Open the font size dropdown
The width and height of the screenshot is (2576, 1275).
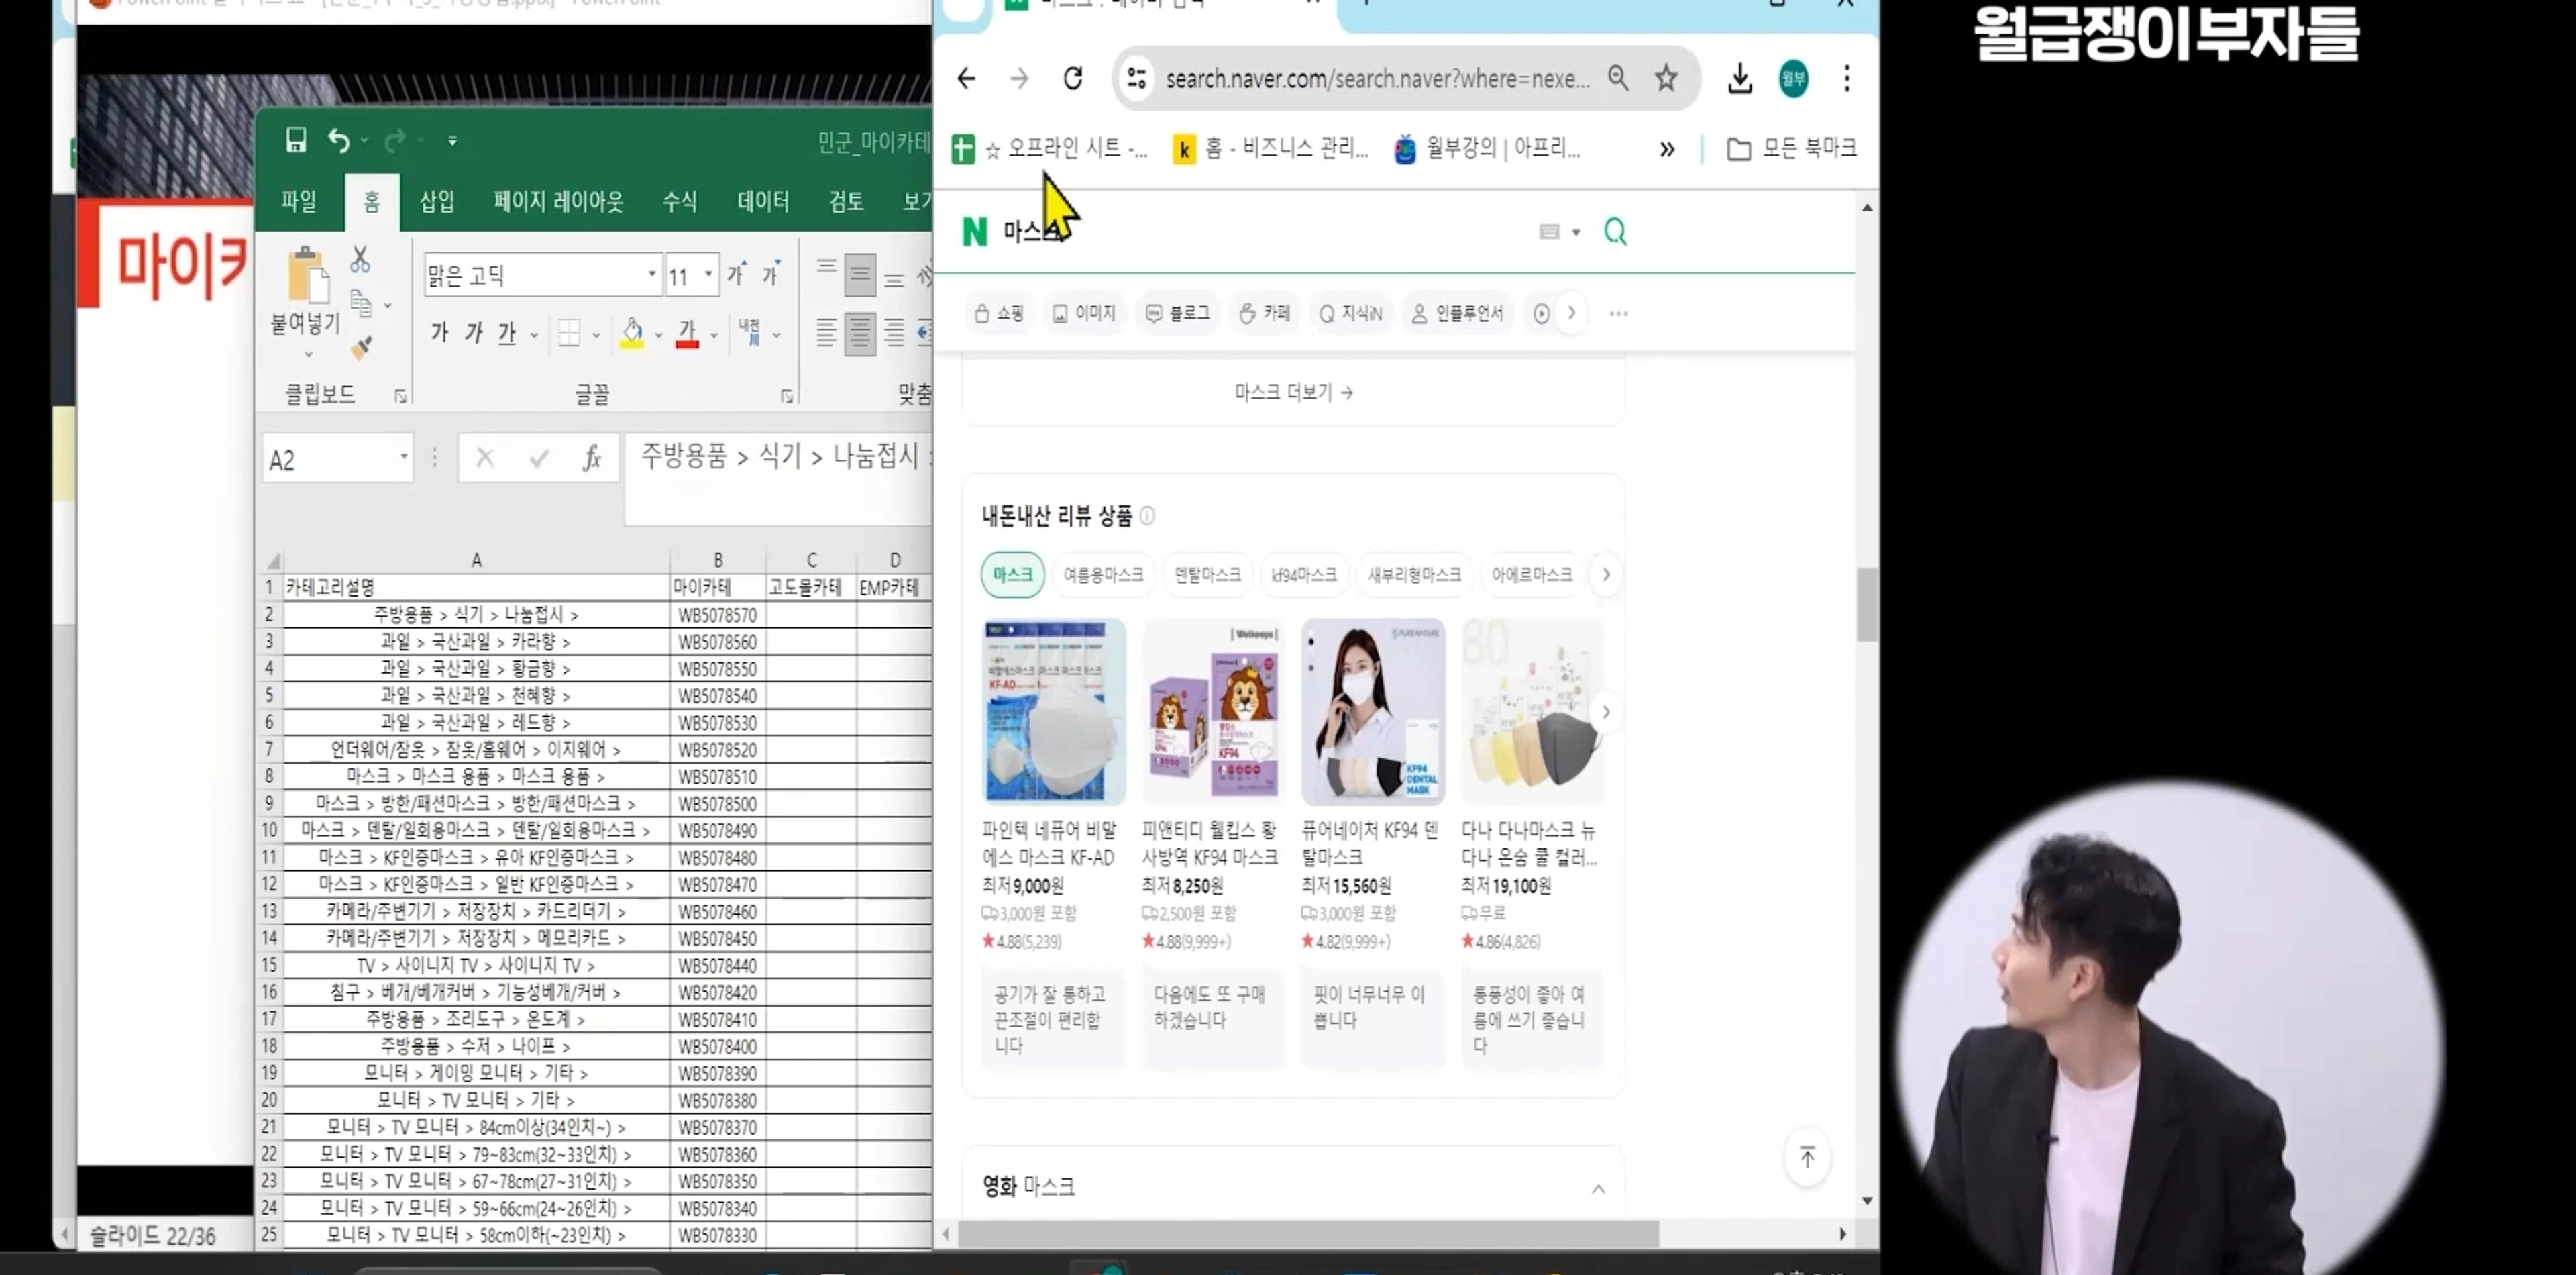pos(708,275)
